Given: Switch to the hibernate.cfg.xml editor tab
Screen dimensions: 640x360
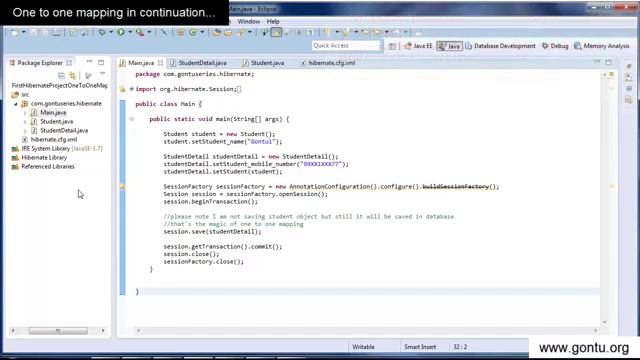Looking at the screenshot, I should click(328, 63).
